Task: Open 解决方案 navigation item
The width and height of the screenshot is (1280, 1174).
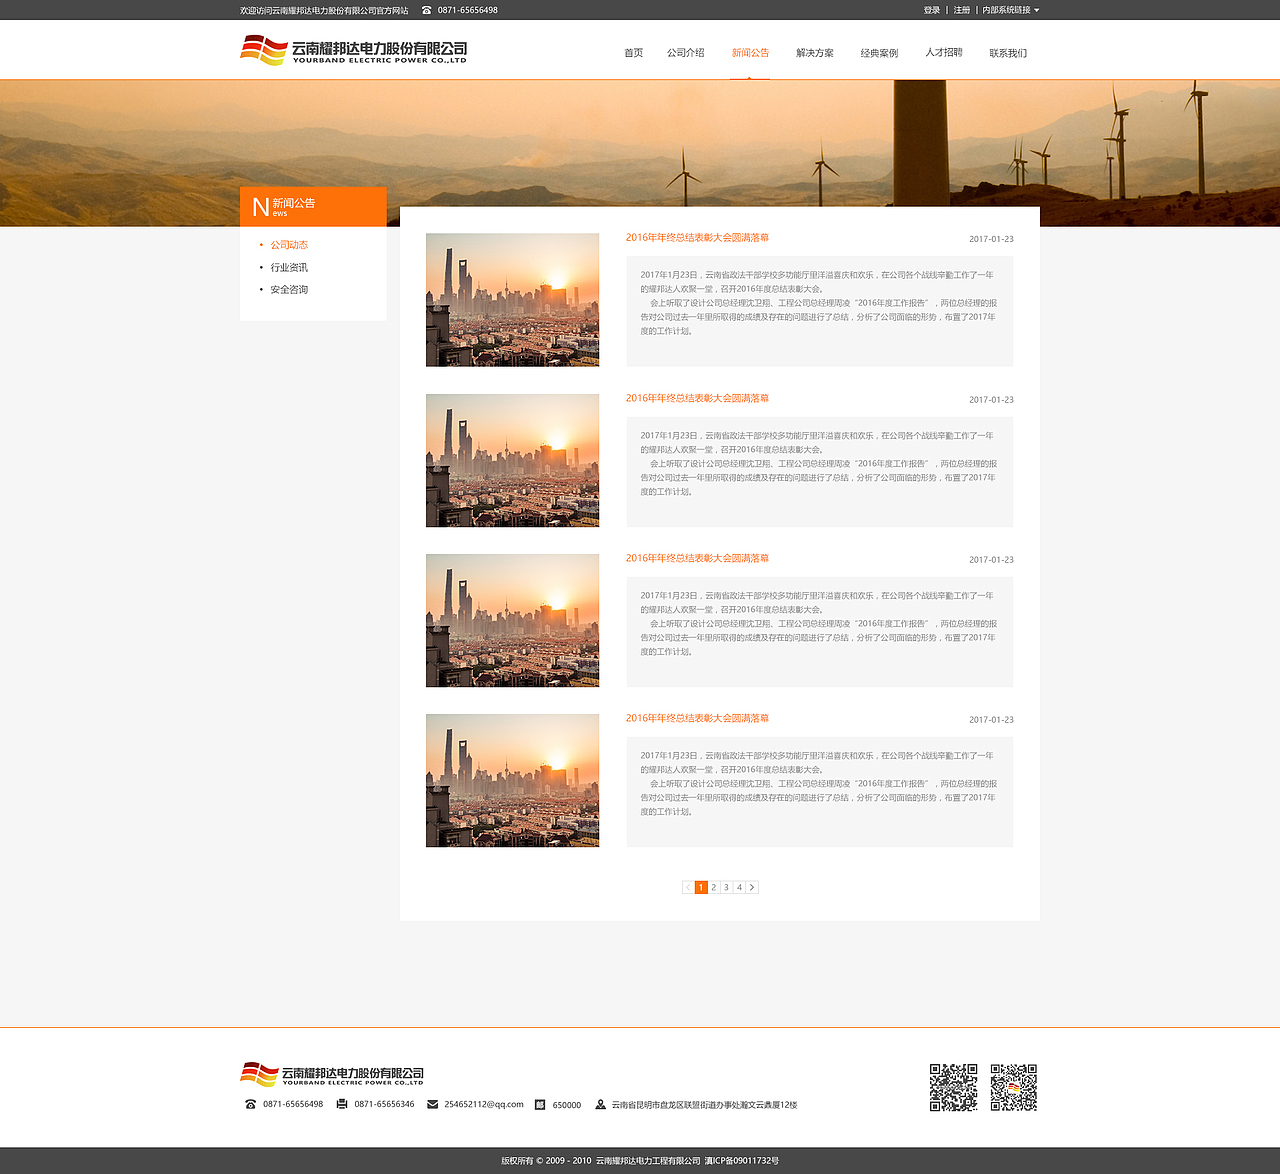Action: (x=815, y=53)
